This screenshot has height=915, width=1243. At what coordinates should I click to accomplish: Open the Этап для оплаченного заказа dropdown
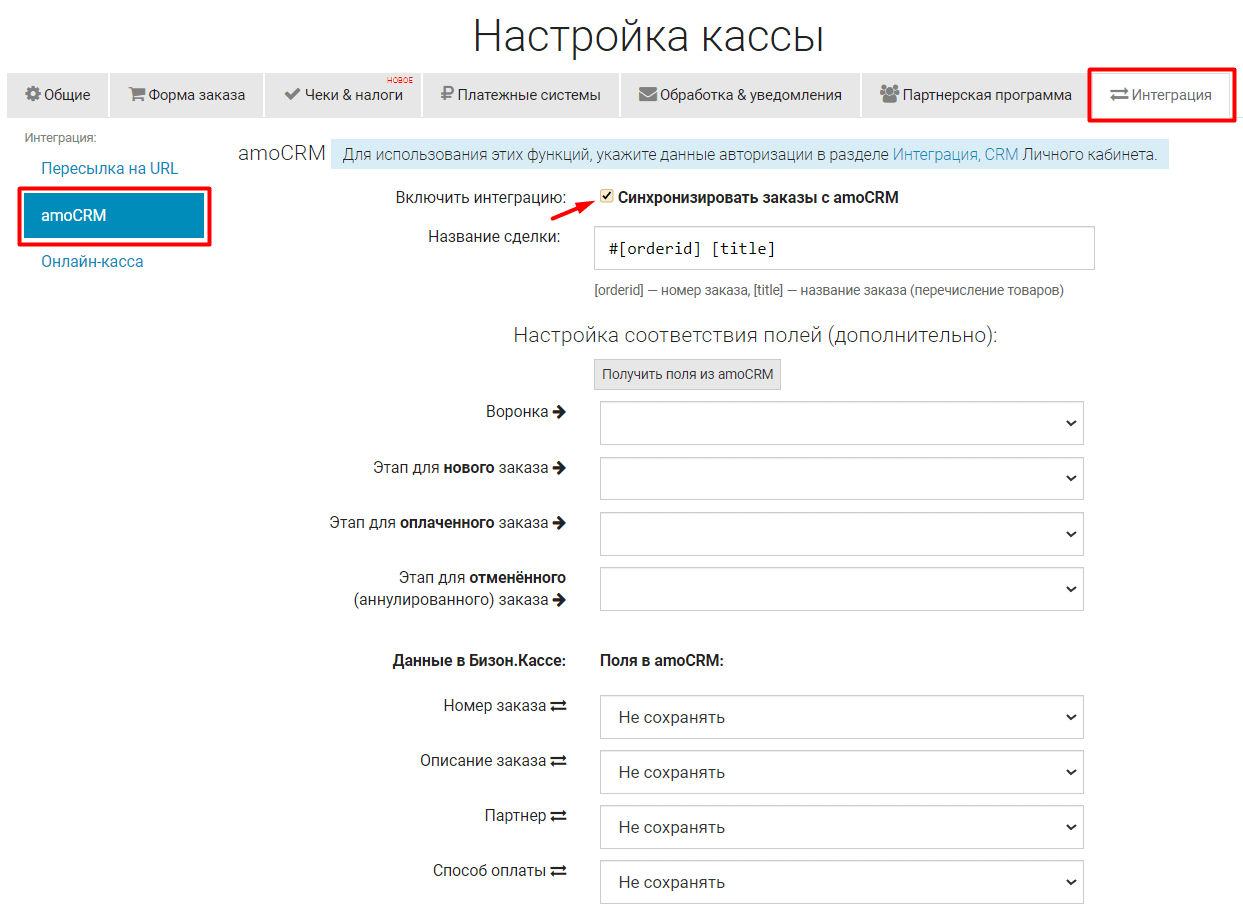(841, 534)
